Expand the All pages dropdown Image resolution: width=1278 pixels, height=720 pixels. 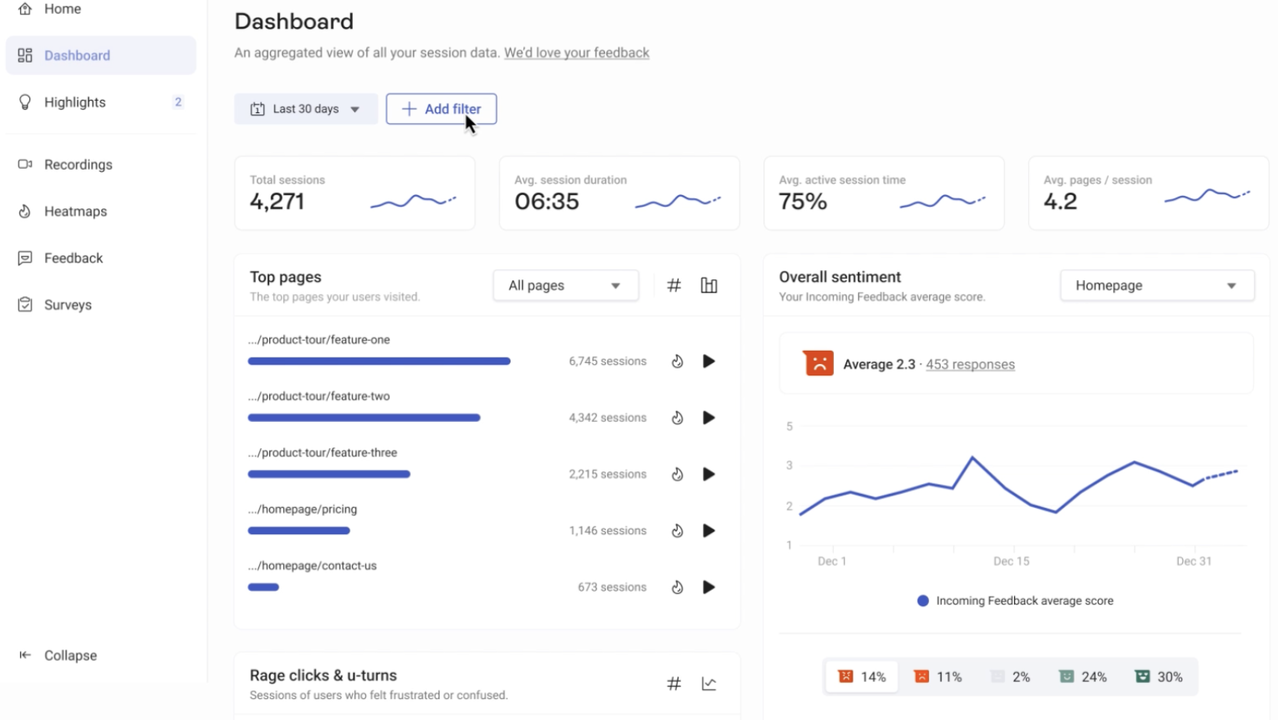(x=565, y=286)
